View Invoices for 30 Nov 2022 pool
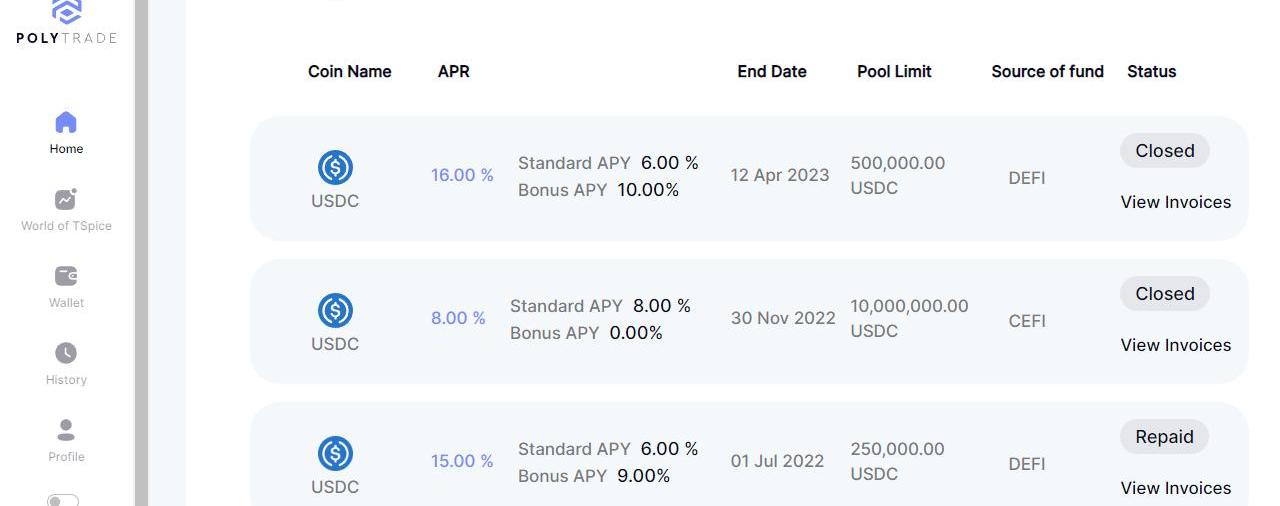The image size is (1280, 506). pos(1175,345)
